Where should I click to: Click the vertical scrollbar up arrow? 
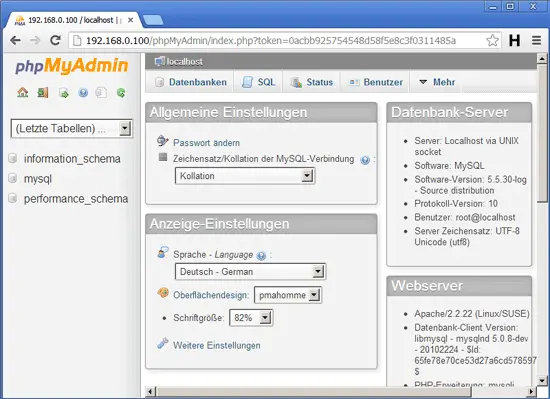pos(542,59)
